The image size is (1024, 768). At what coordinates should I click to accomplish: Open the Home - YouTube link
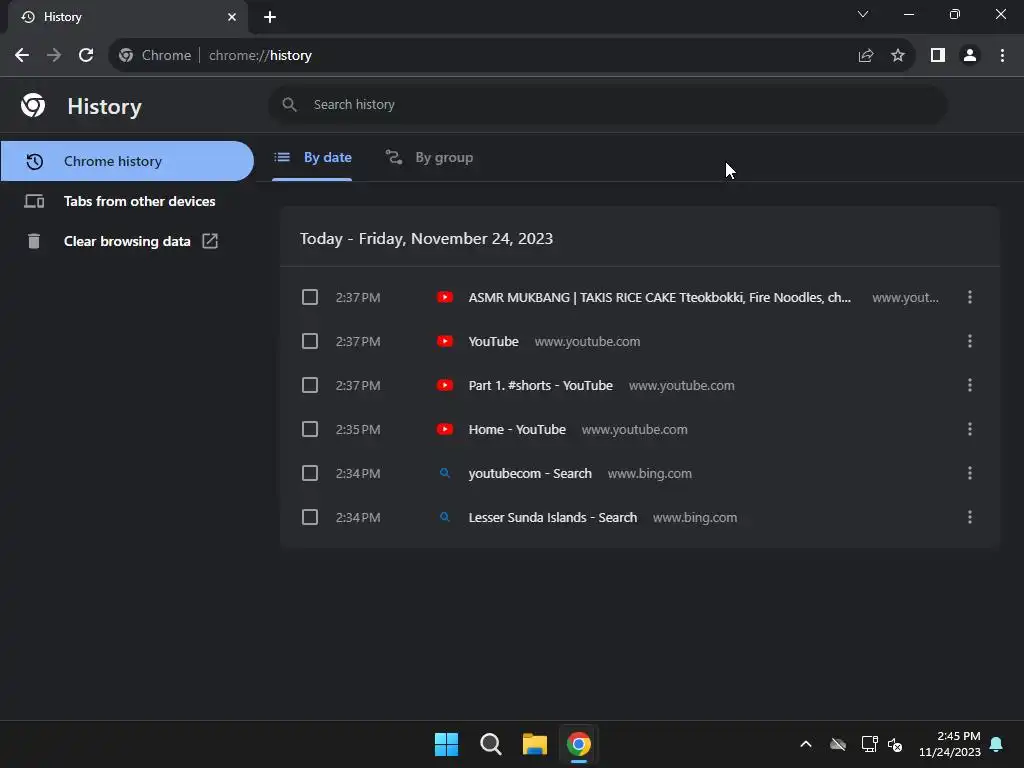pyautogui.click(x=517, y=430)
